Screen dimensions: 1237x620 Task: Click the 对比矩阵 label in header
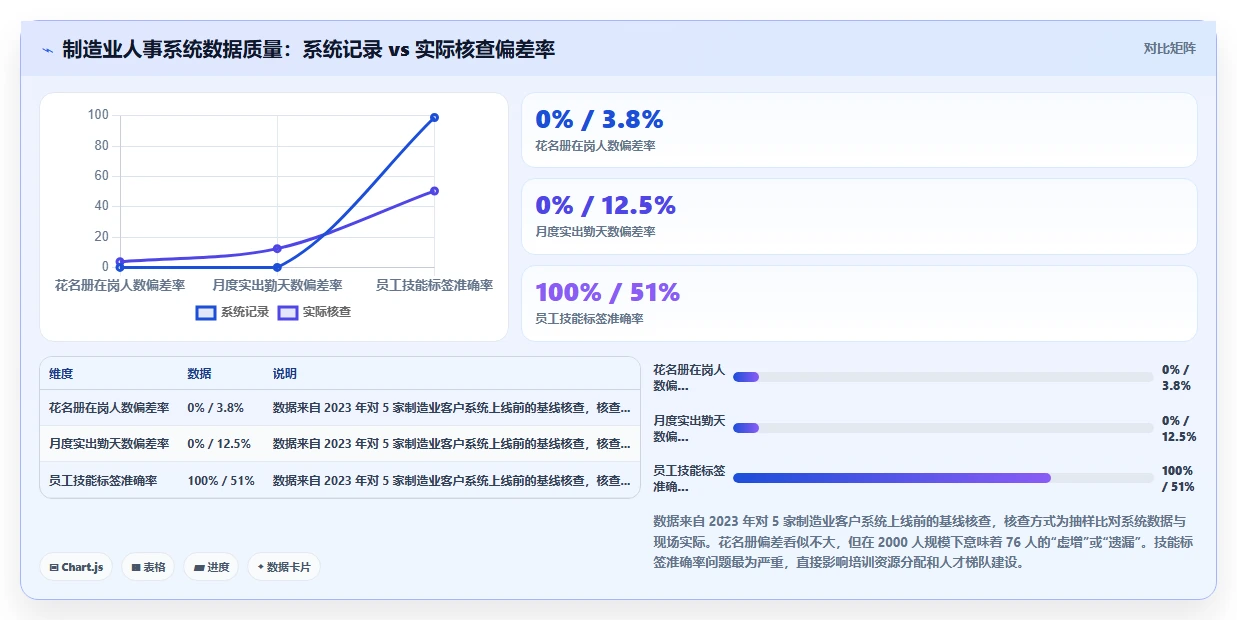(x=1169, y=48)
